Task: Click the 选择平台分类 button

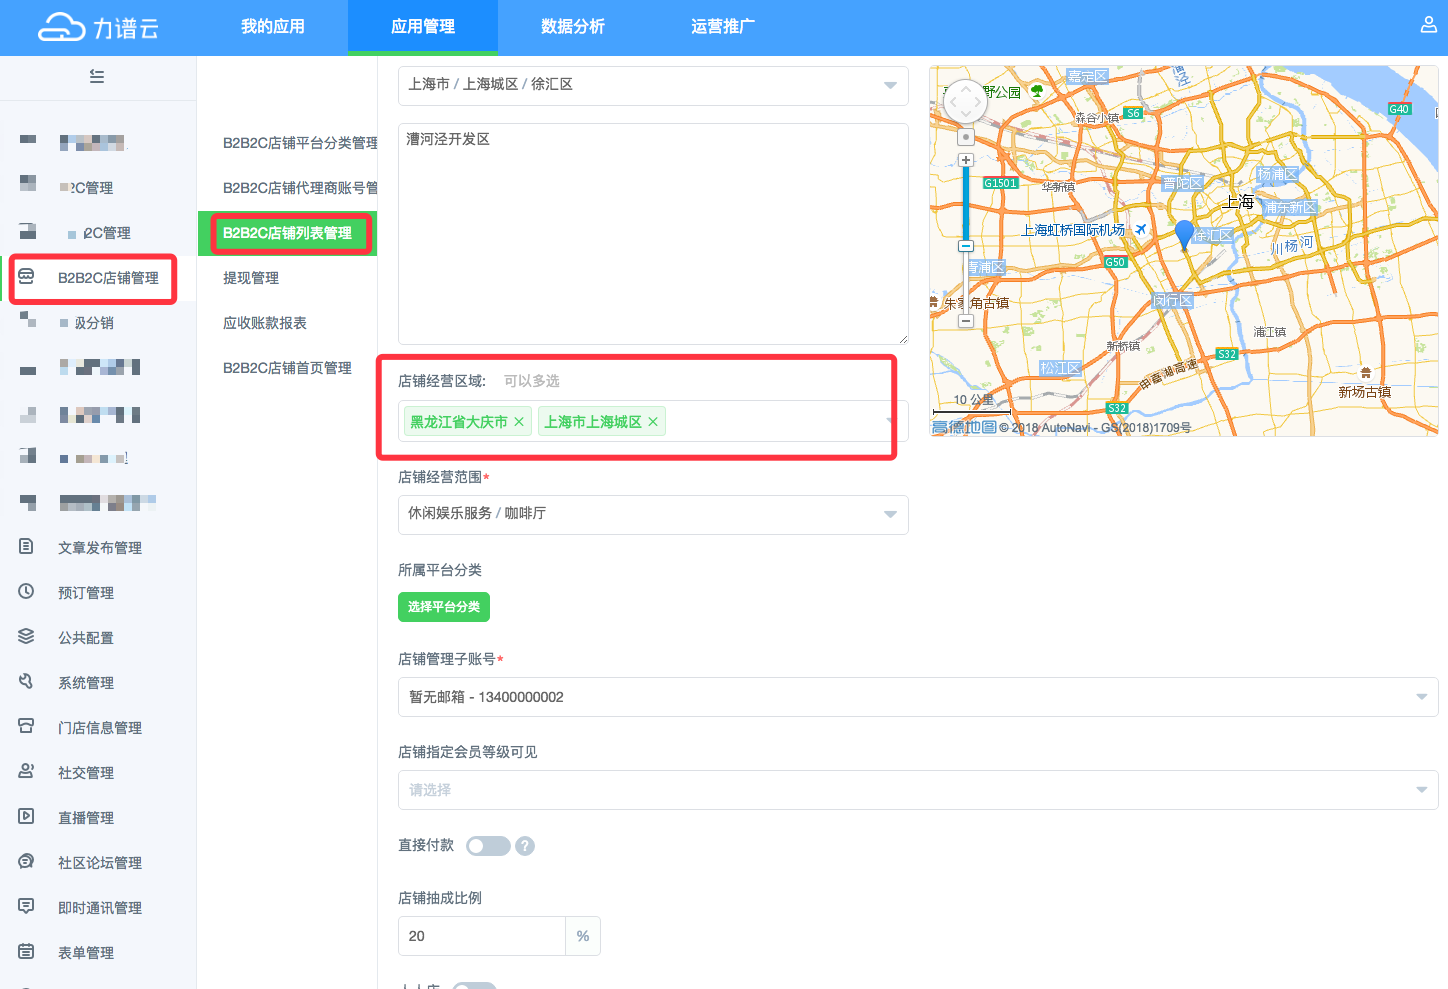Action: [x=444, y=607]
